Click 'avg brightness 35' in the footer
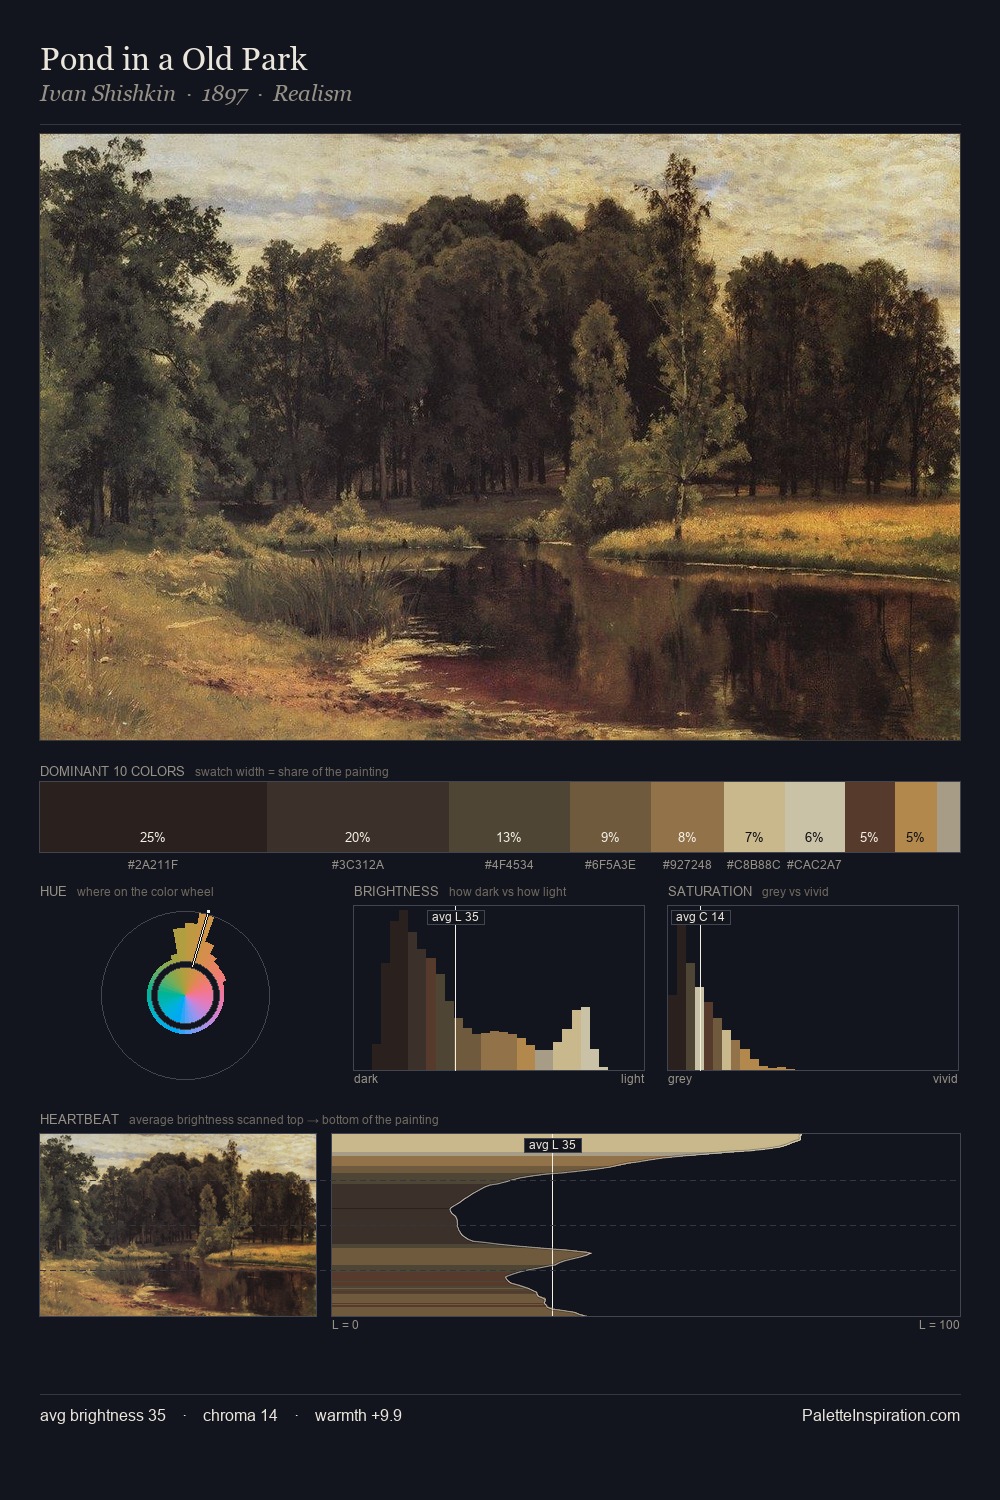1000x1500 pixels. [103, 1416]
